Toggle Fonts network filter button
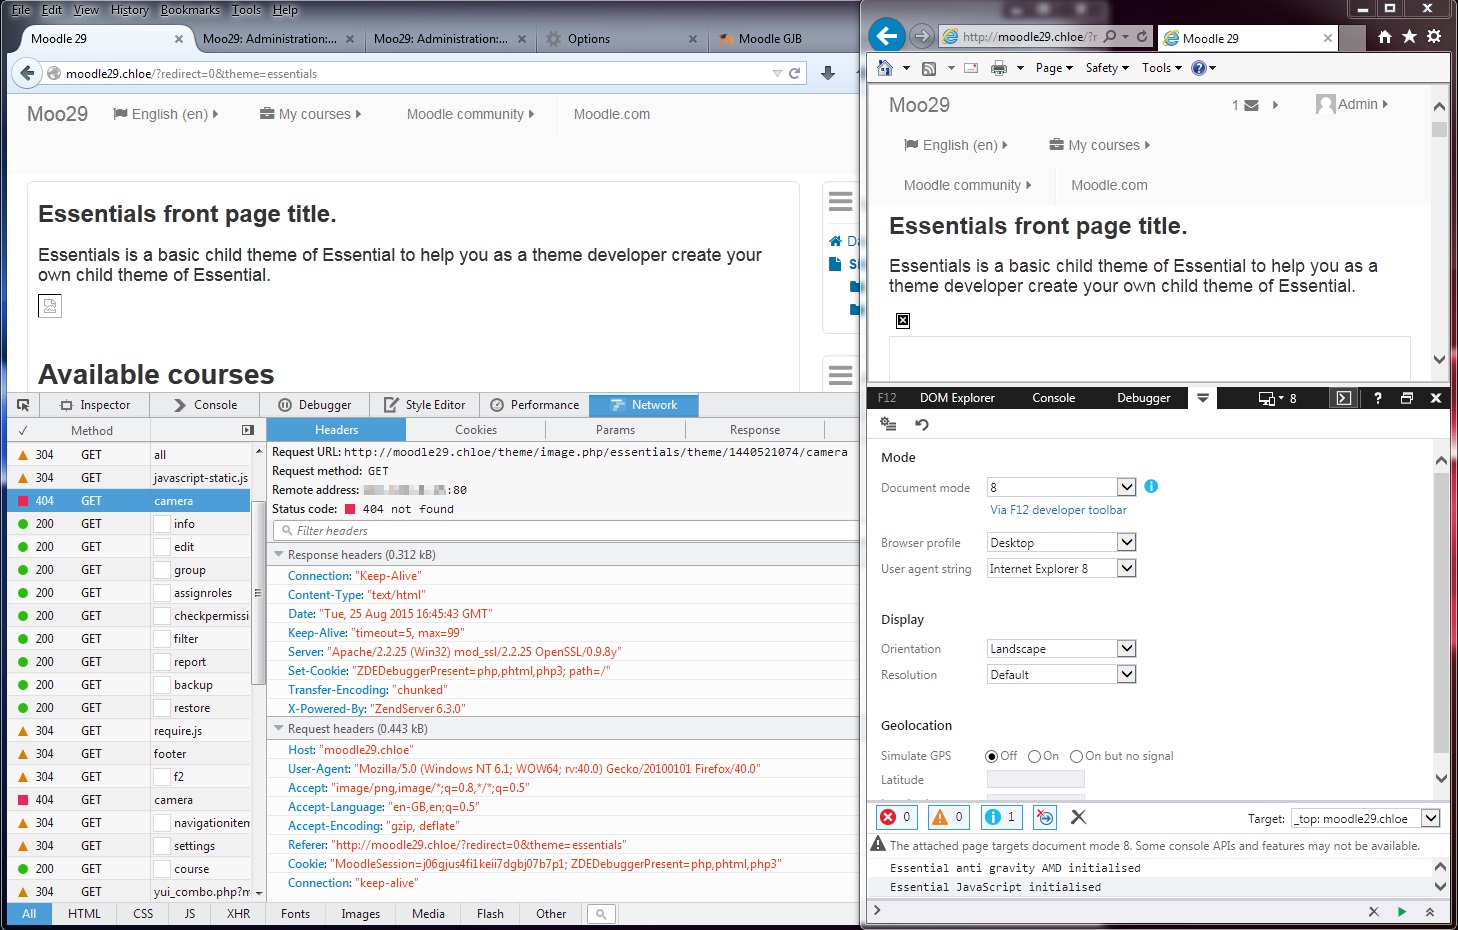1458x930 pixels. [295, 914]
